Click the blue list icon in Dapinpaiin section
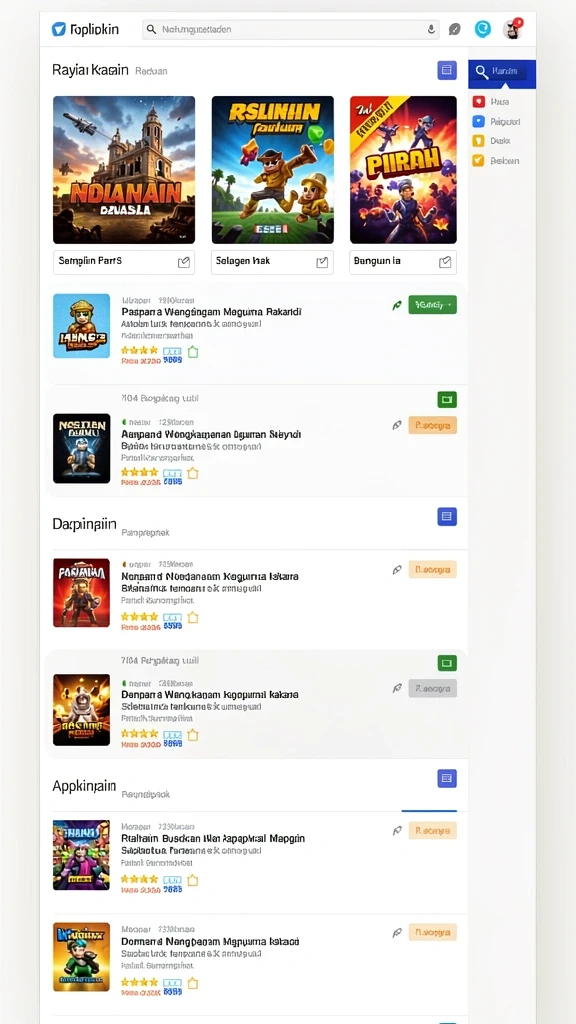 click(x=447, y=517)
